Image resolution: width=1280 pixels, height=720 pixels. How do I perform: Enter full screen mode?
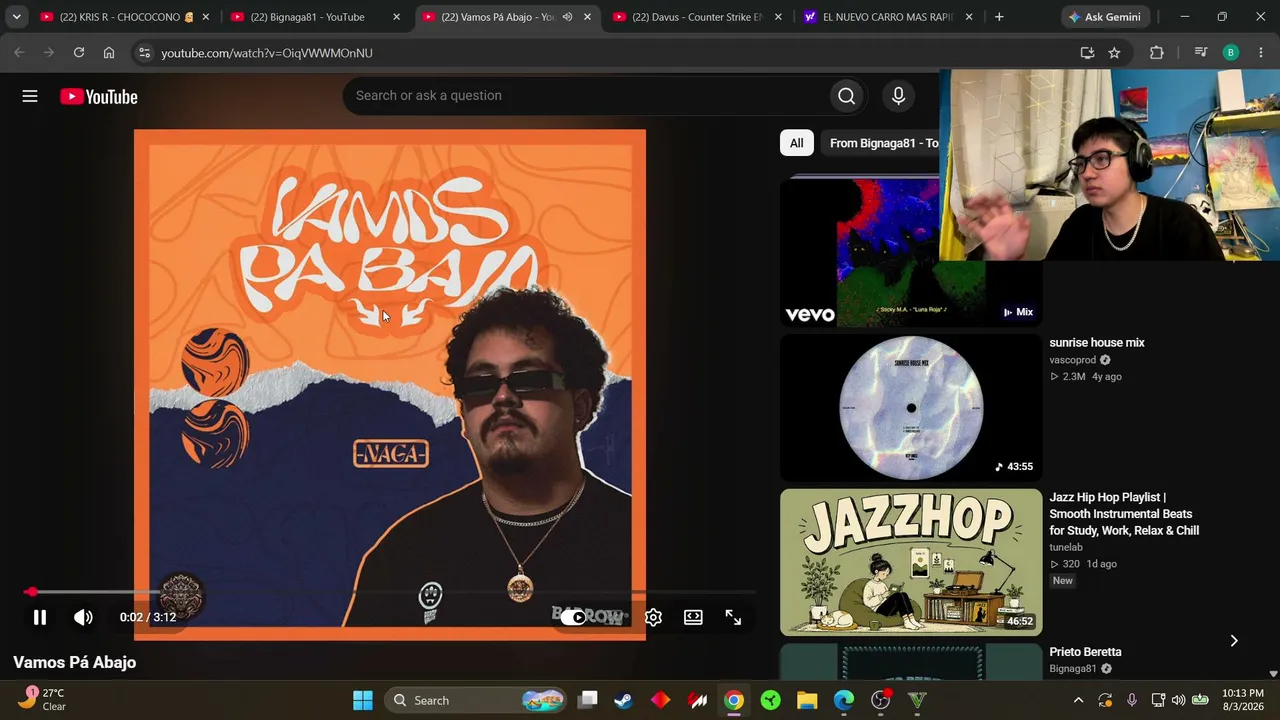coord(733,617)
